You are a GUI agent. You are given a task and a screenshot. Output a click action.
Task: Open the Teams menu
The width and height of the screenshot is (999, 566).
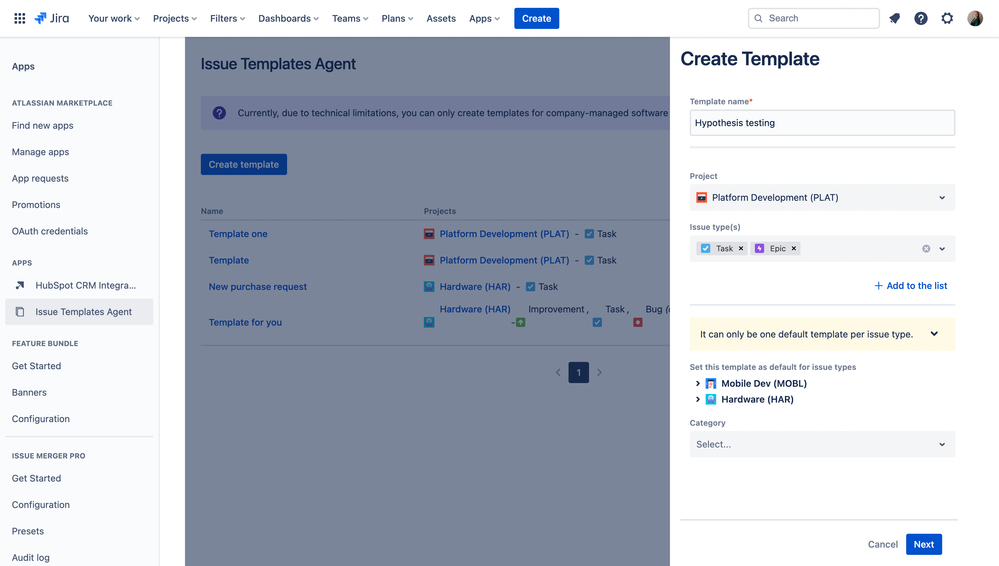350,18
